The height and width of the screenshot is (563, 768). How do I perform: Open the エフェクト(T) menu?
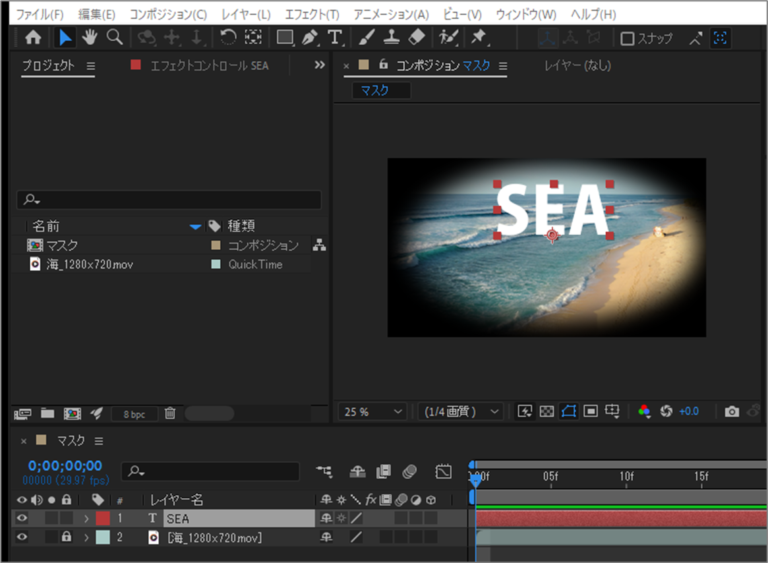[311, 14]
